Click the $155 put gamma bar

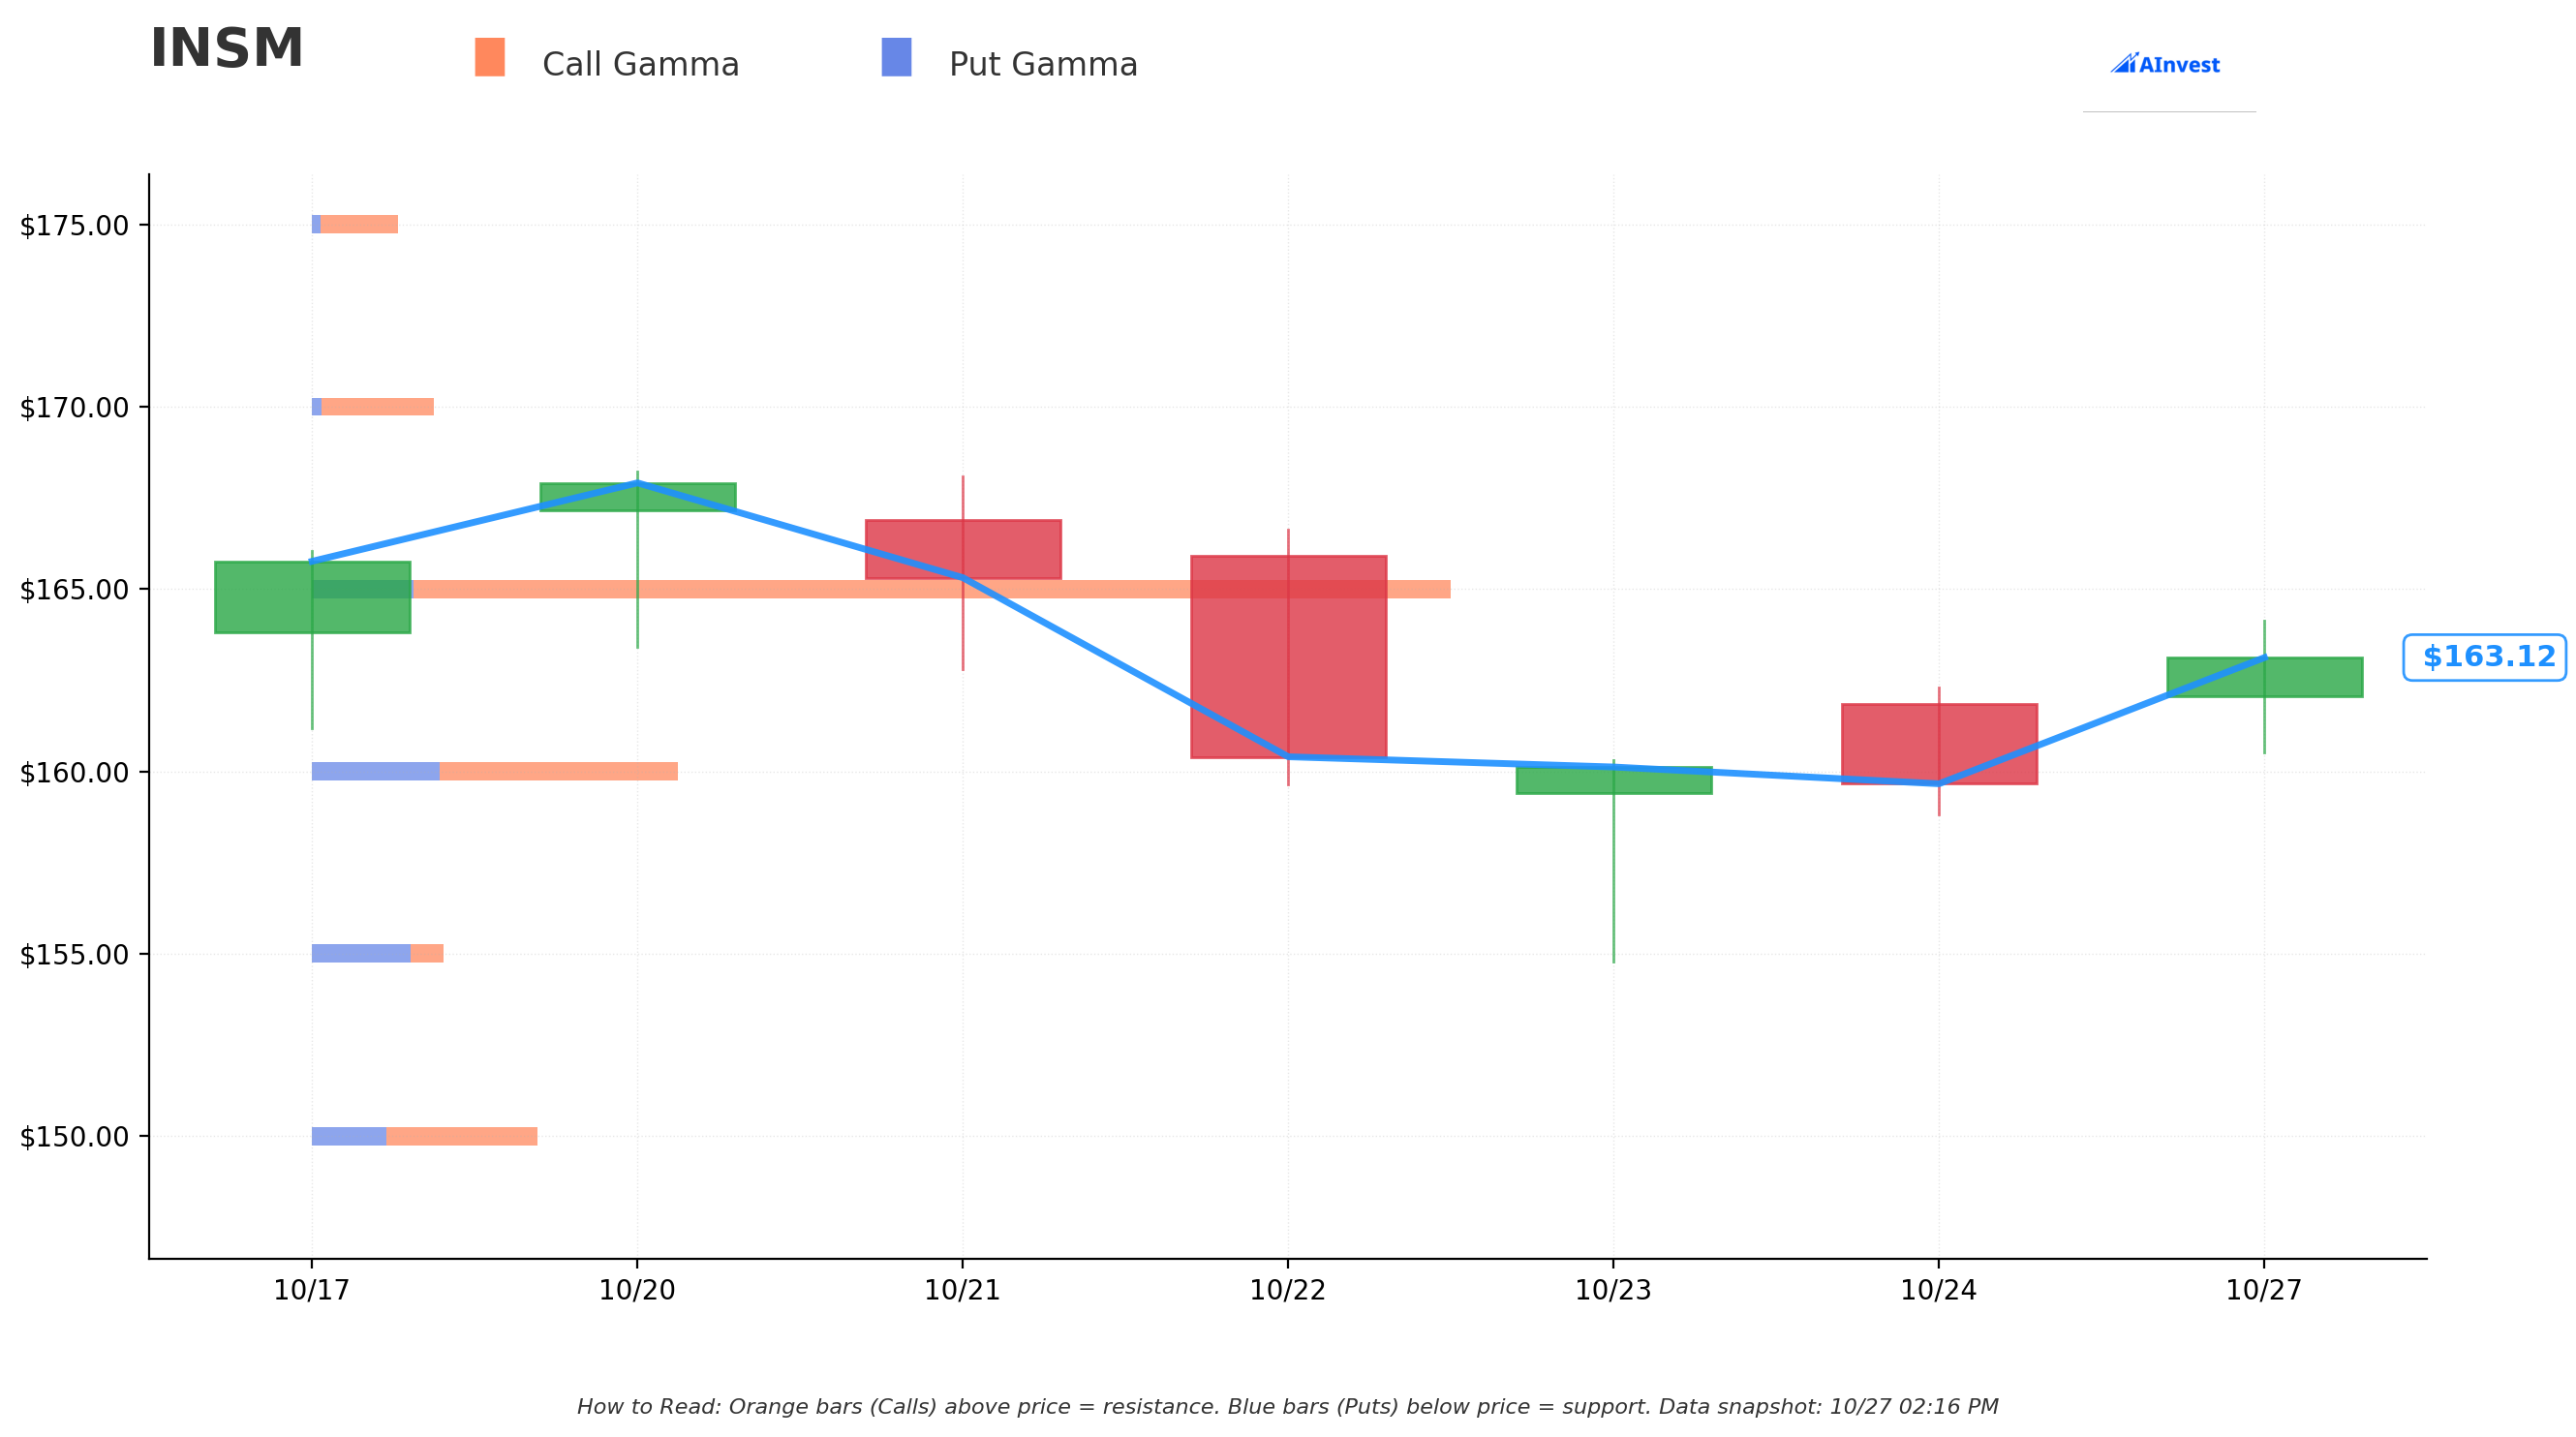[x=361, y=953]
